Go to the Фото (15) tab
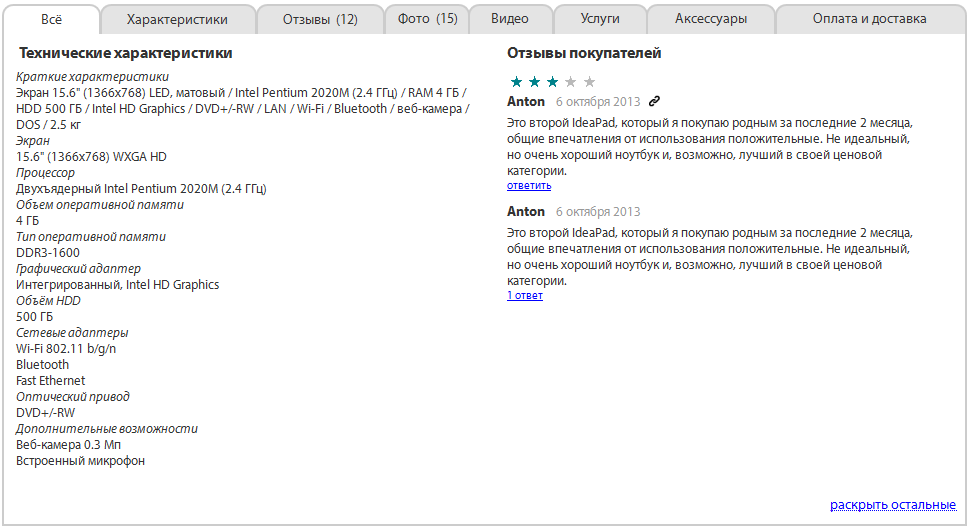The image size is (972, 532). [x=427, y=19]
